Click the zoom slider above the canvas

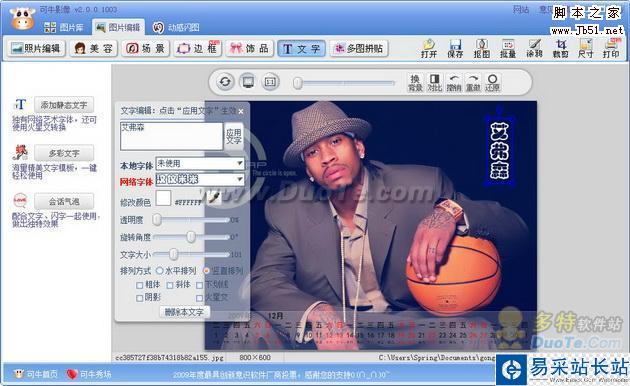pos(344,83)
